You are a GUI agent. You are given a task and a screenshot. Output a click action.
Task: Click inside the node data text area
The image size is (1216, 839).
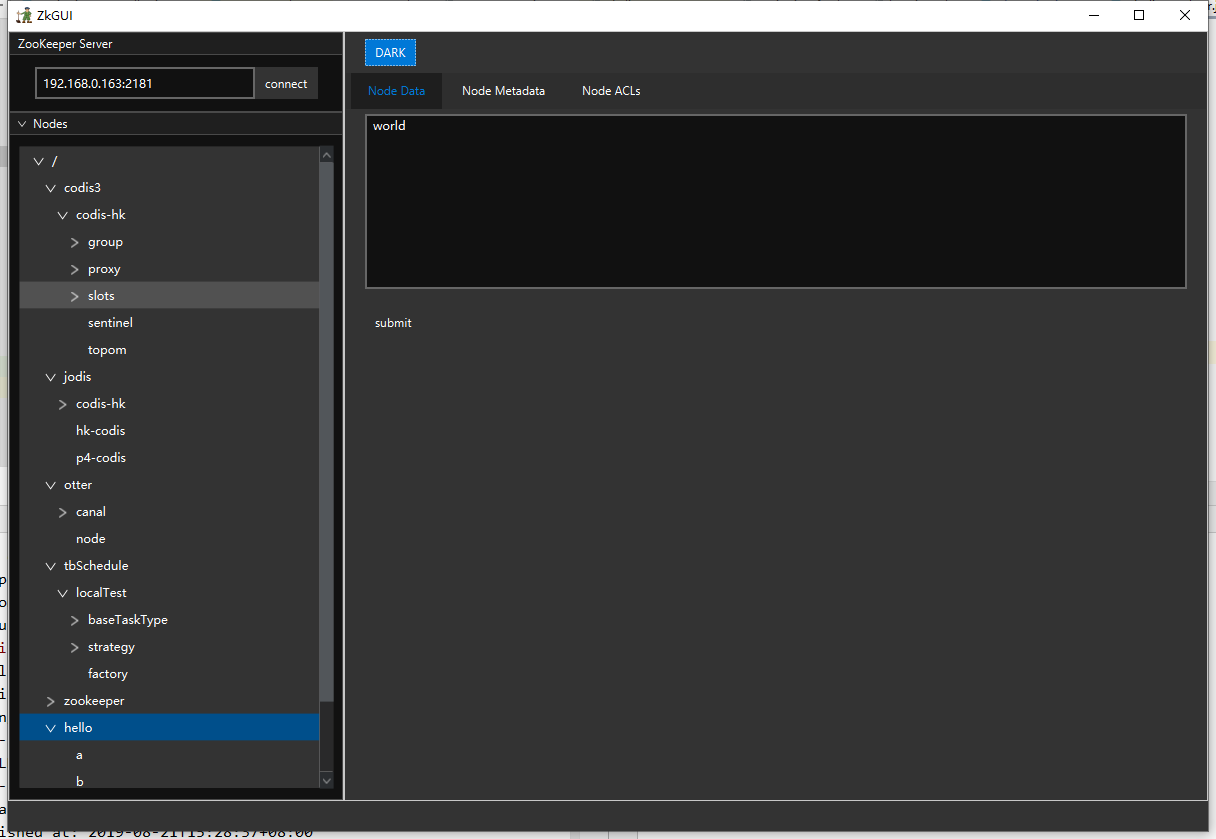776,202
